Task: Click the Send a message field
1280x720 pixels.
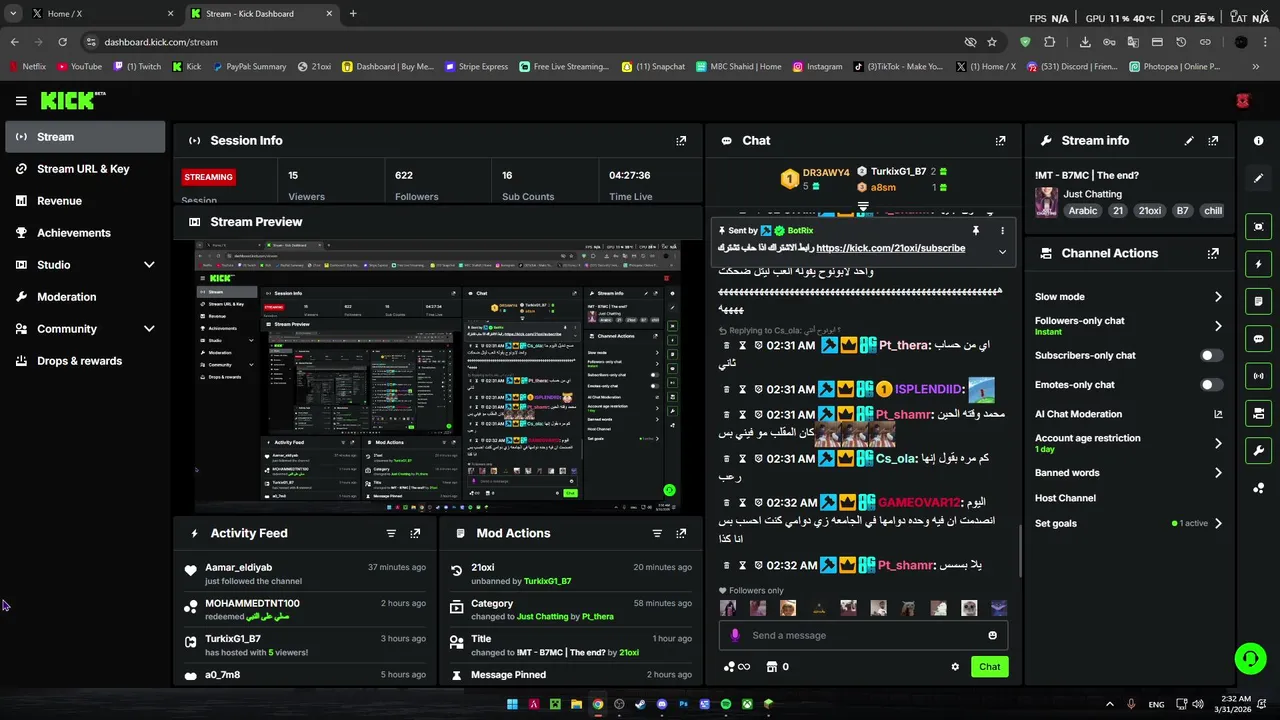Action: coord(862,635)
